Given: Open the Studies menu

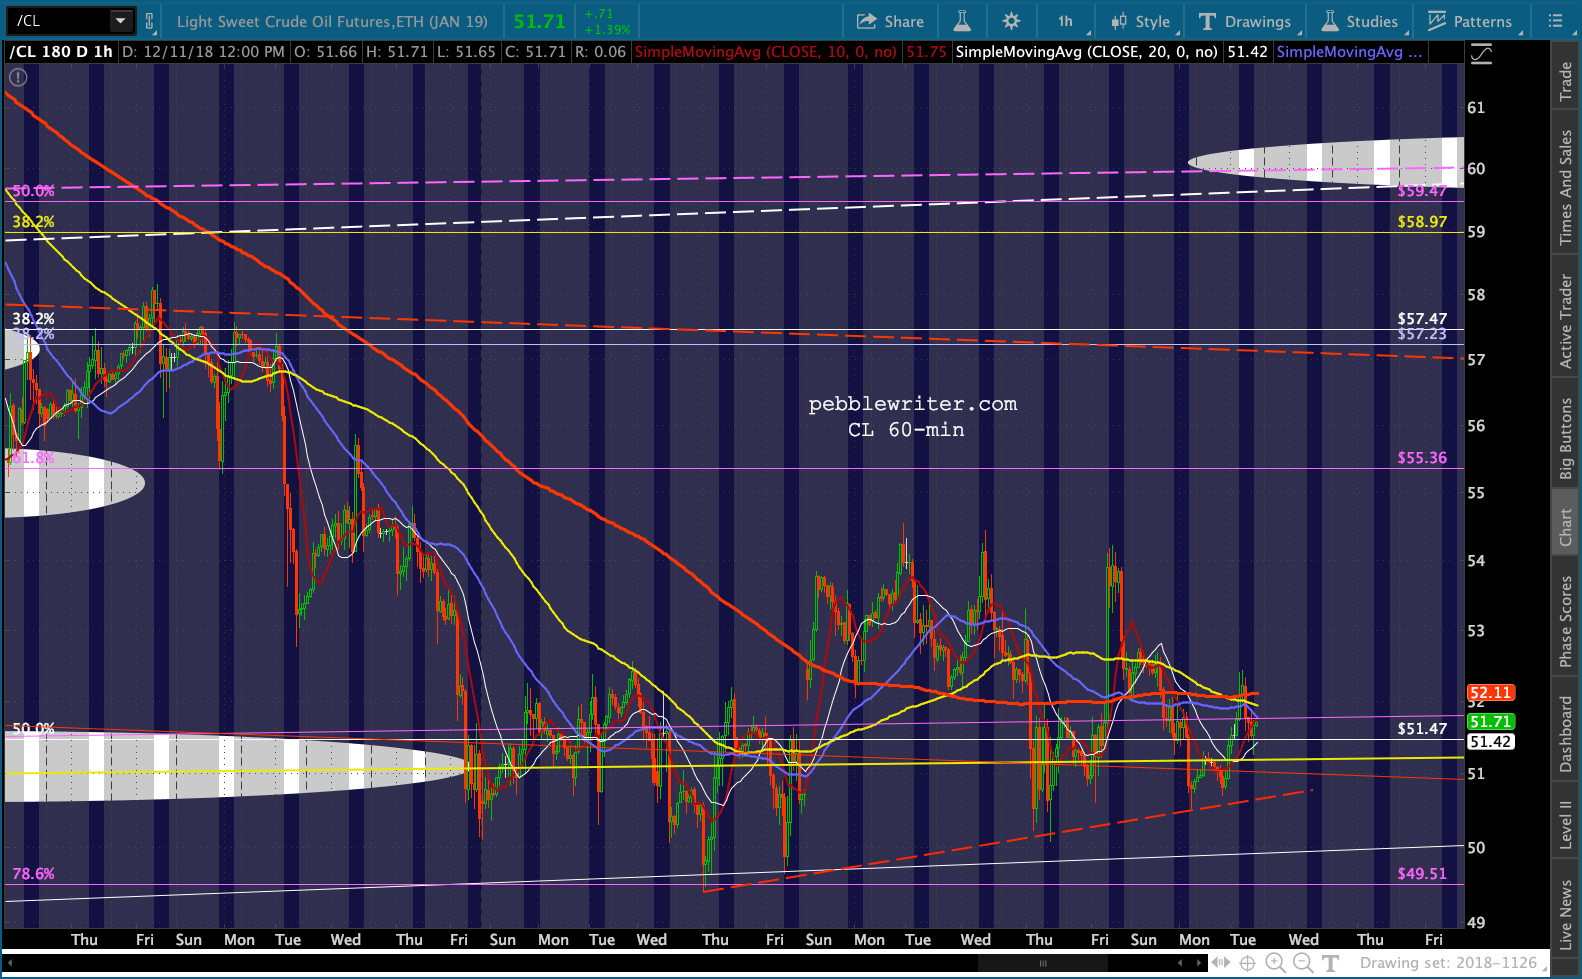Looking at the screenshot, I should 1360,21.
